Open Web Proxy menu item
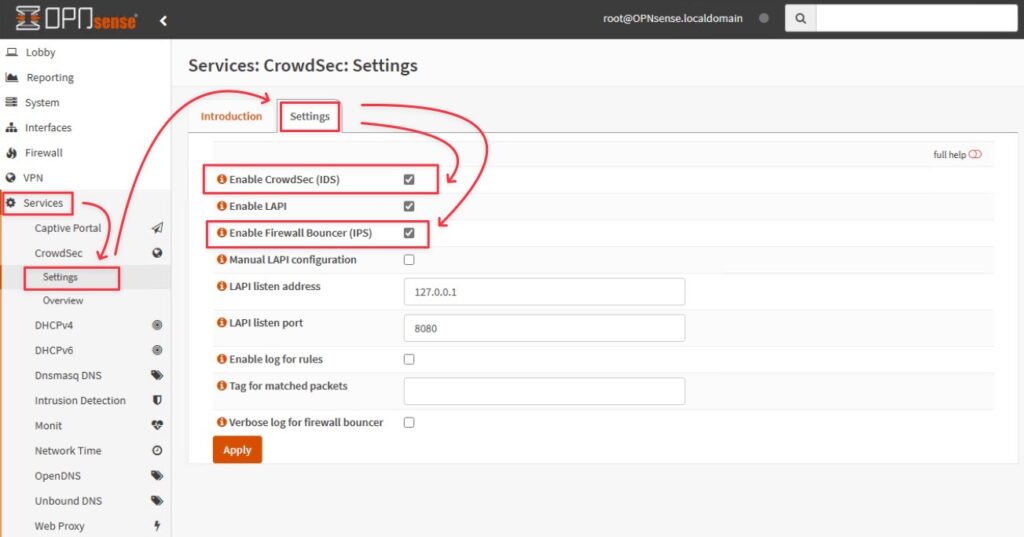1024x537 pixels. (x=59, y=526)
